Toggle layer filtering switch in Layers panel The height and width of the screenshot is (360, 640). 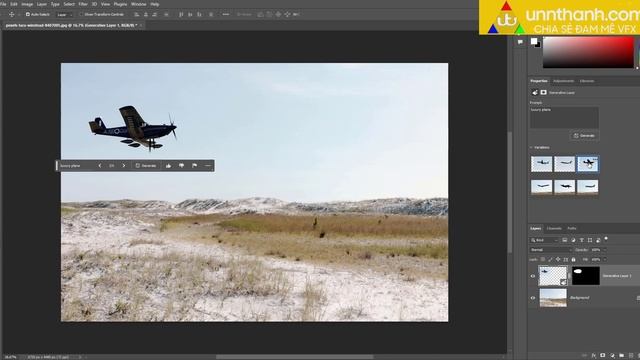pyautogui.click(x=606, y=239)
